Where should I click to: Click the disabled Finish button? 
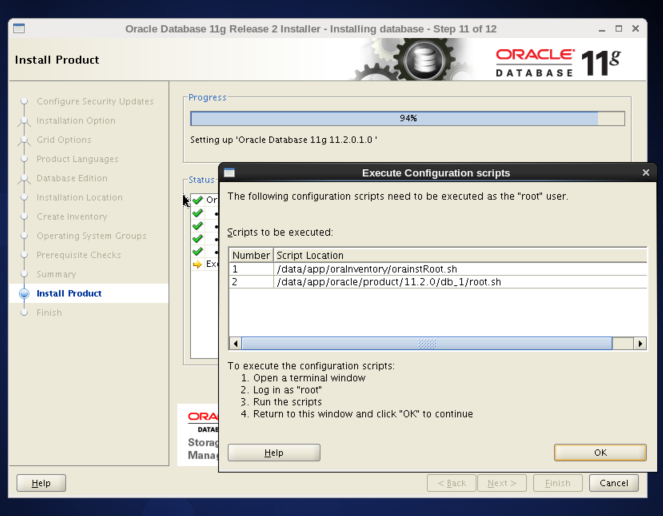[558, 483]
